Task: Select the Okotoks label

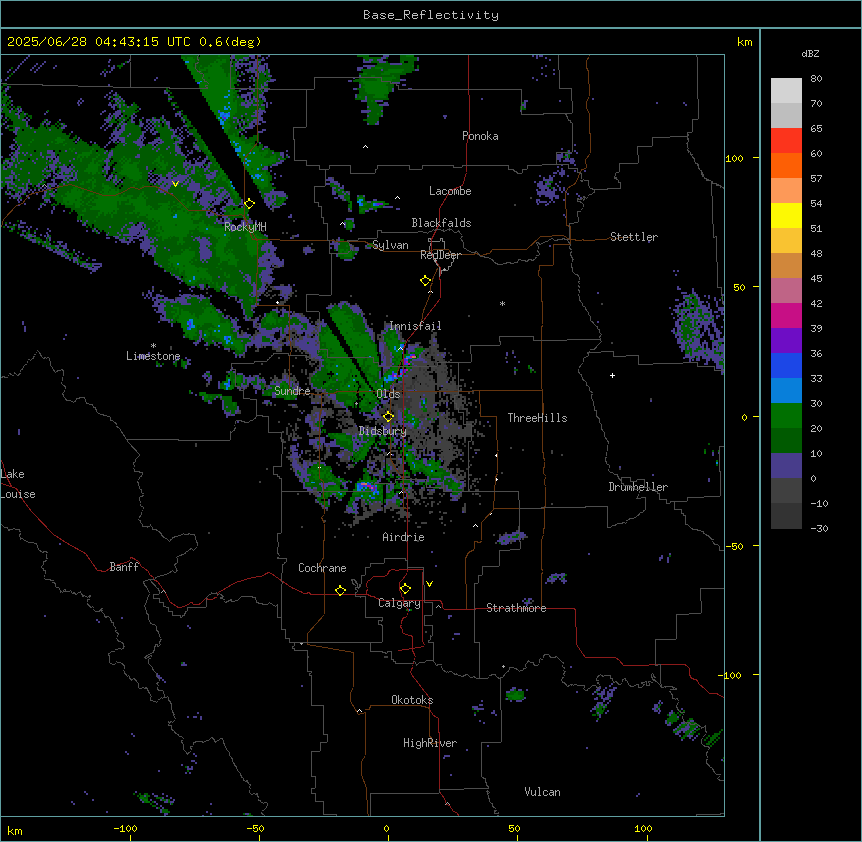Action: tap(412, 700)
